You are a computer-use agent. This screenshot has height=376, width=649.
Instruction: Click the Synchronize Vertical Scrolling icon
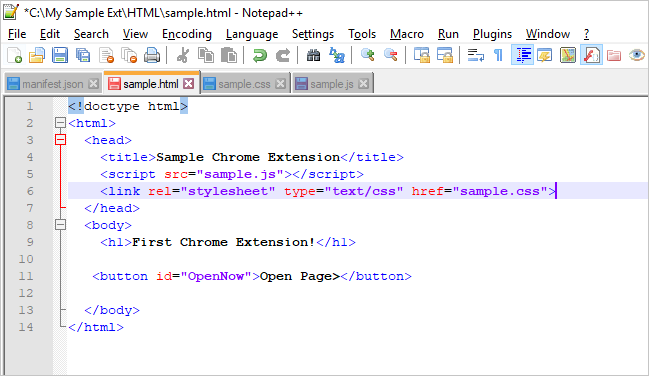click(x=422, y=55)
